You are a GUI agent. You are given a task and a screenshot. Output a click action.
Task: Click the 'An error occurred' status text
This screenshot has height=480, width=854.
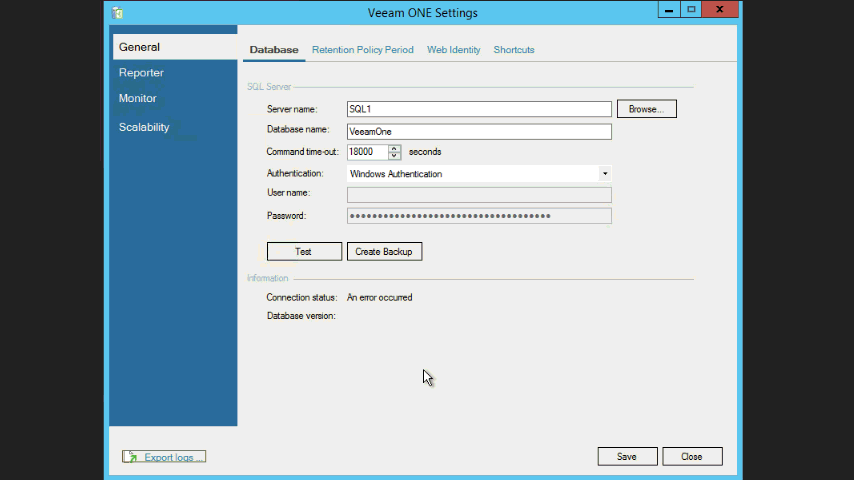click(380, 297)
